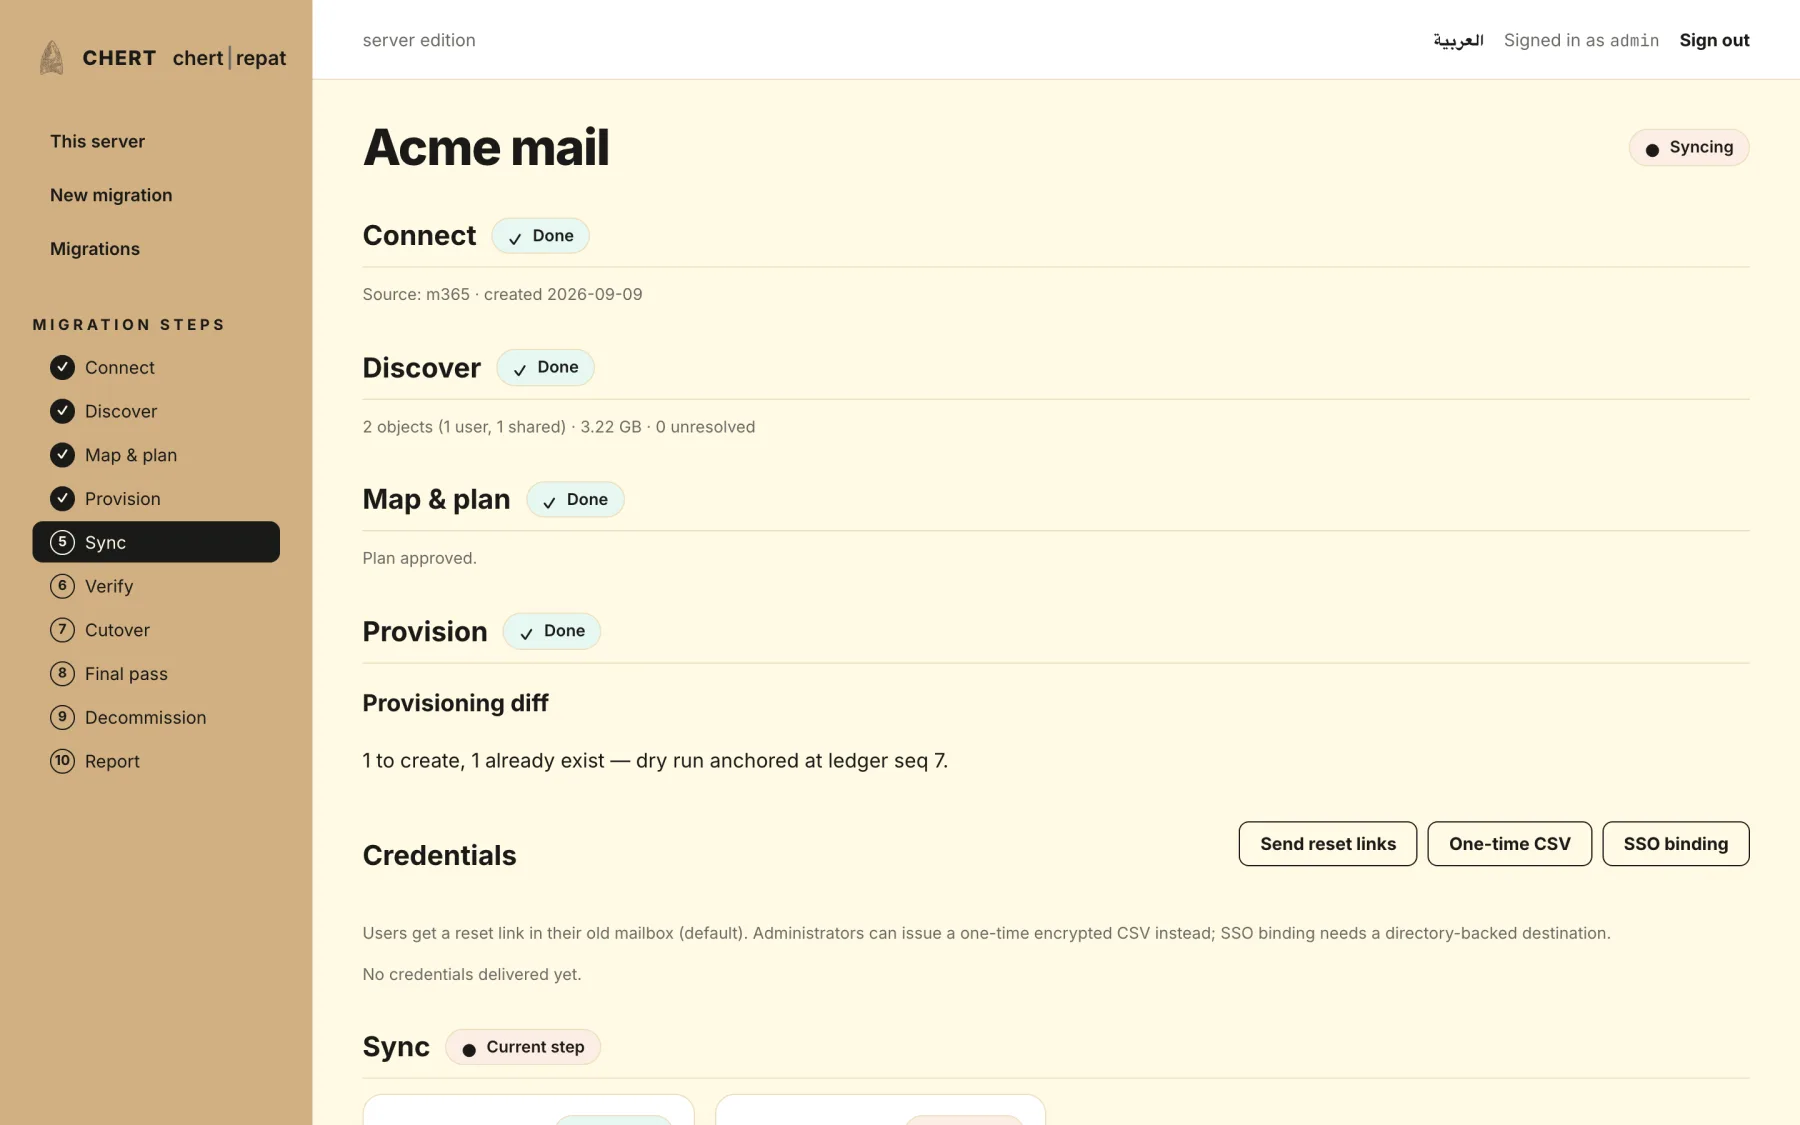
Task: Click the Syncing status badge
Action: pos(1688,147)
